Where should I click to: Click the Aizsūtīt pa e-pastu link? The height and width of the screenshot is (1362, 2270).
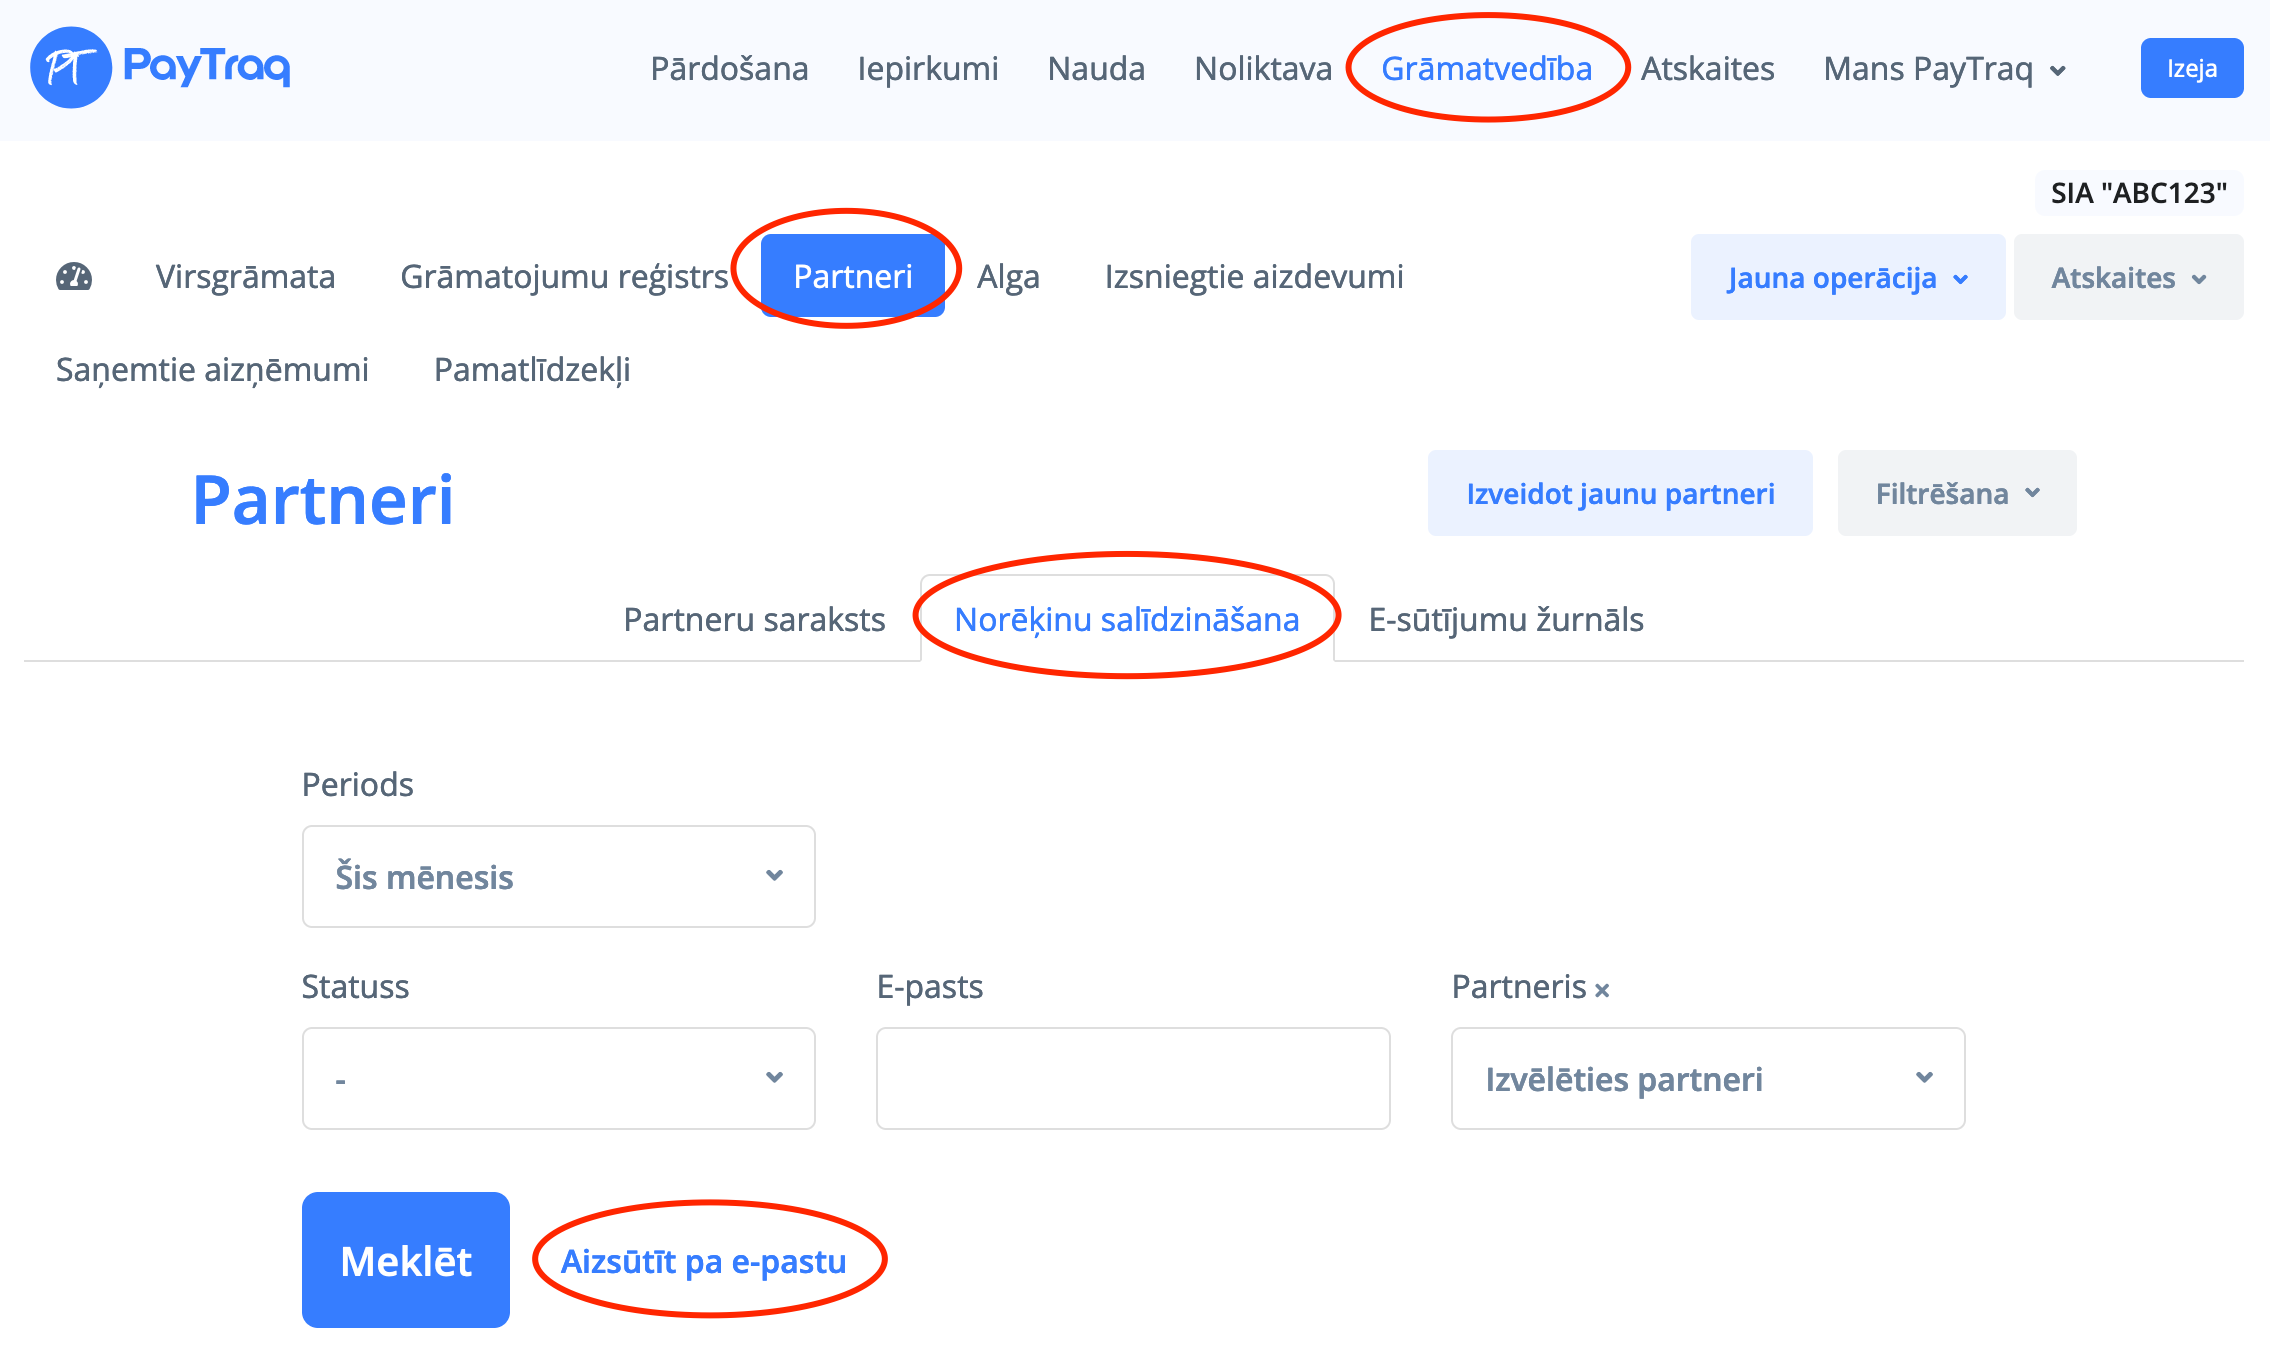pos(703,1262)
